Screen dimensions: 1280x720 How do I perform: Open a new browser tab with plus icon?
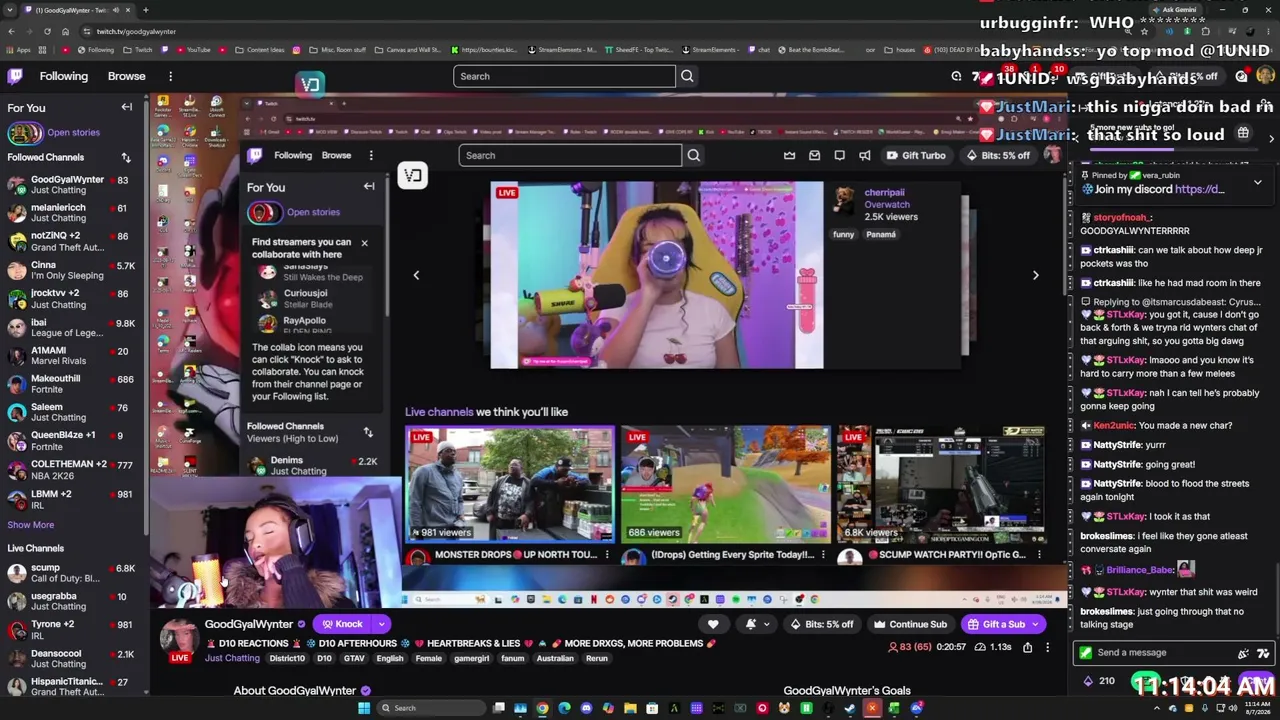click(145, 10)
